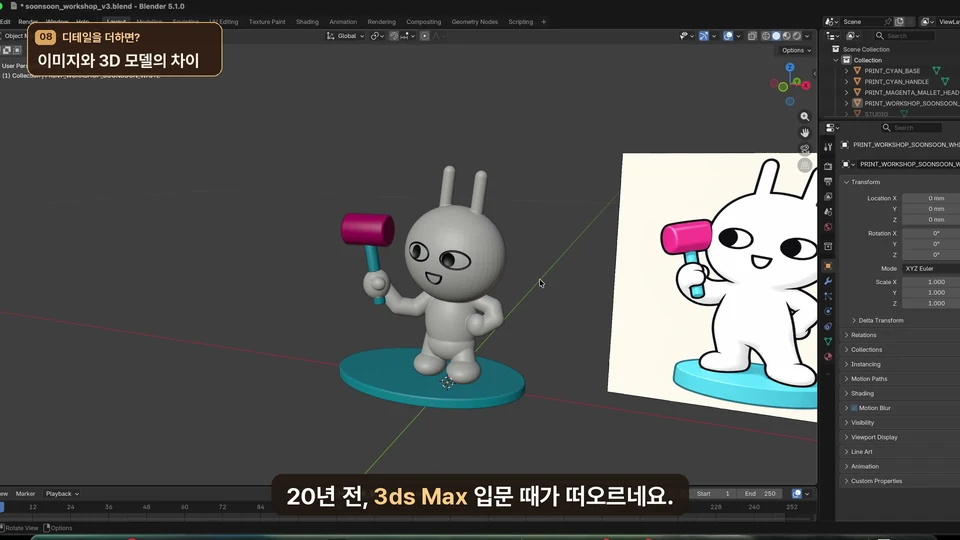Open the Global transform orientation dropdown

pyautogui.click(x=345, y=36)
